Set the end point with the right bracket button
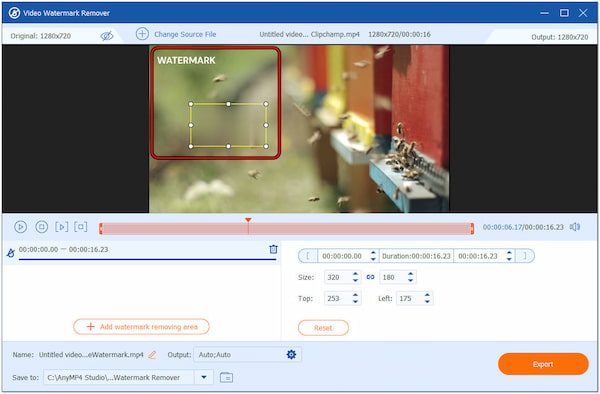The width and height of the screenshot is (600, 394). pyautogui.click(x=525, y=256)
